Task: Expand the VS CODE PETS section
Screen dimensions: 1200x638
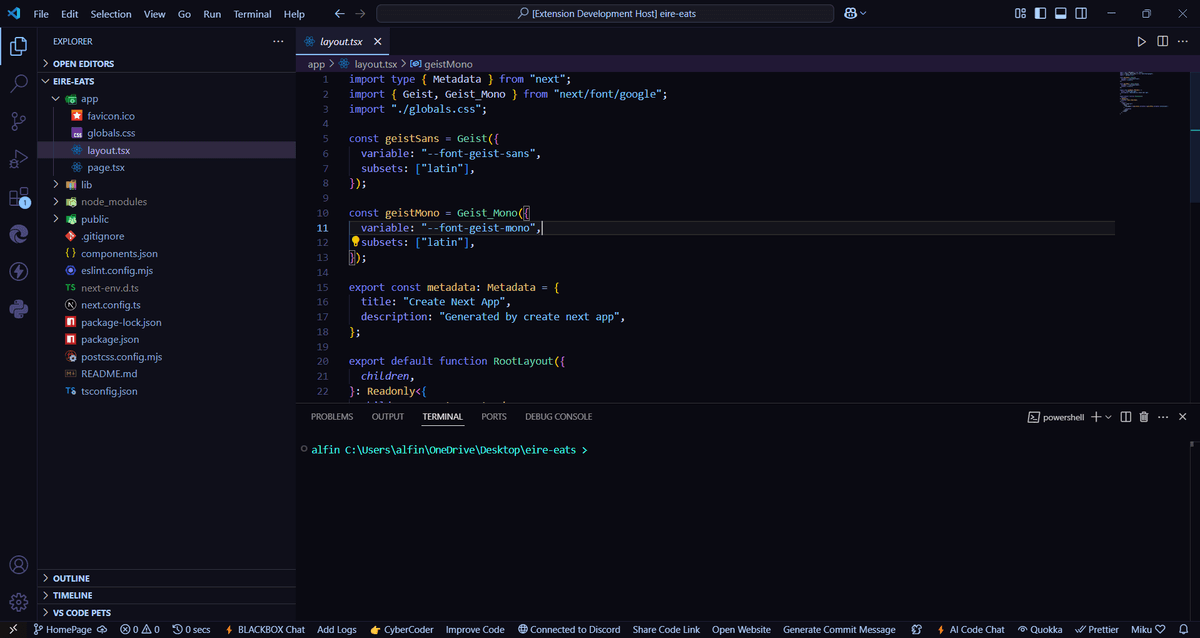Action: coord(166,612)
